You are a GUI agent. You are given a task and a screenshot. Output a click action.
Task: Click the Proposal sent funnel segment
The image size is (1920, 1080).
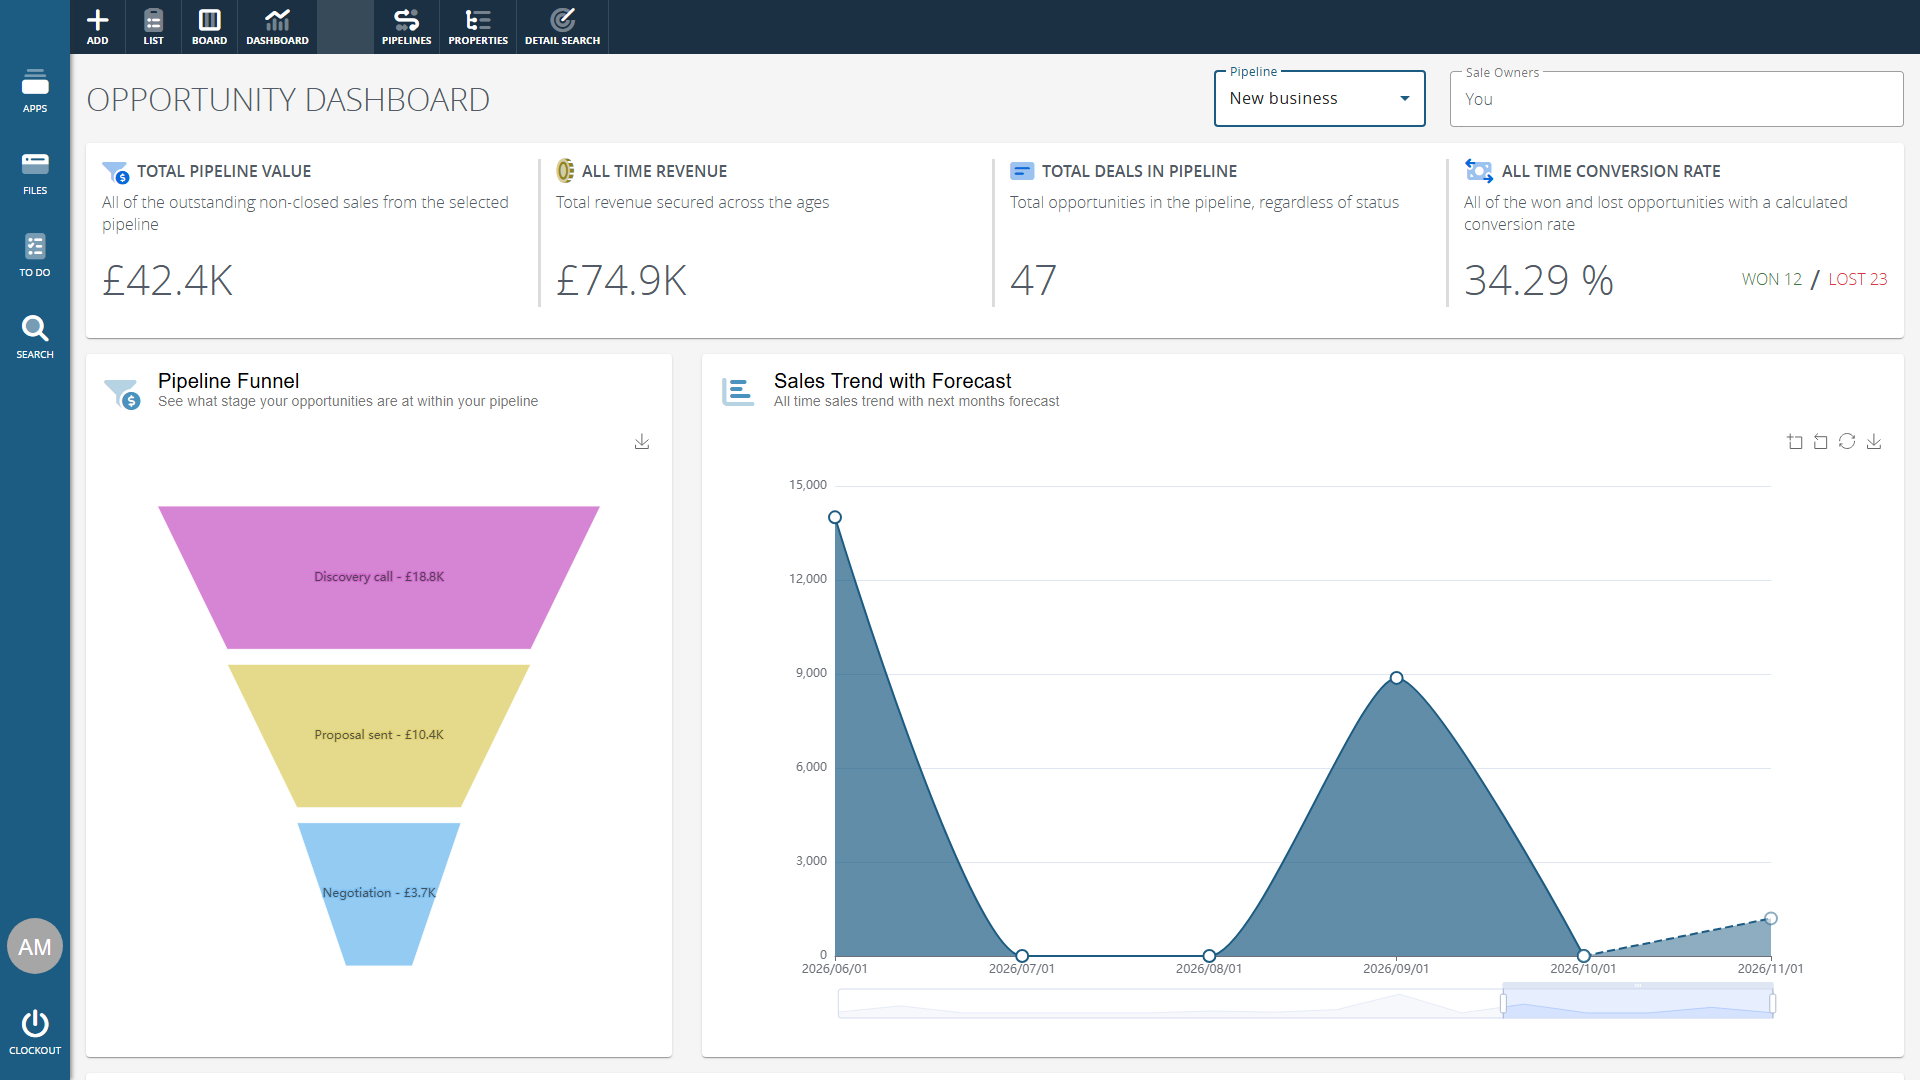379,735
